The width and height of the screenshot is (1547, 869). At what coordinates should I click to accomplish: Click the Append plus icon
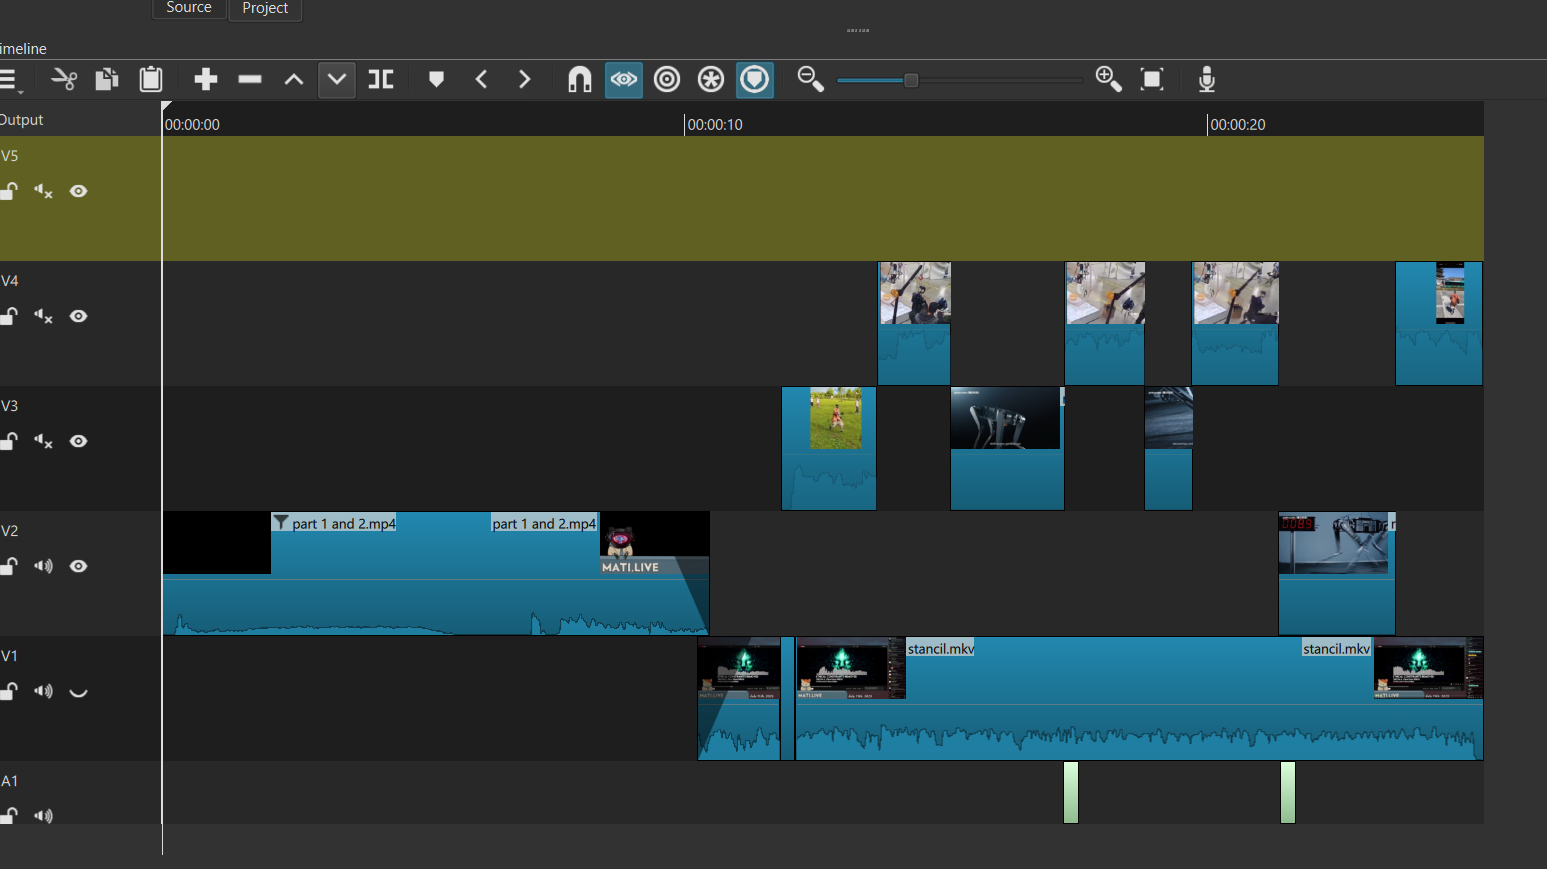206,79
